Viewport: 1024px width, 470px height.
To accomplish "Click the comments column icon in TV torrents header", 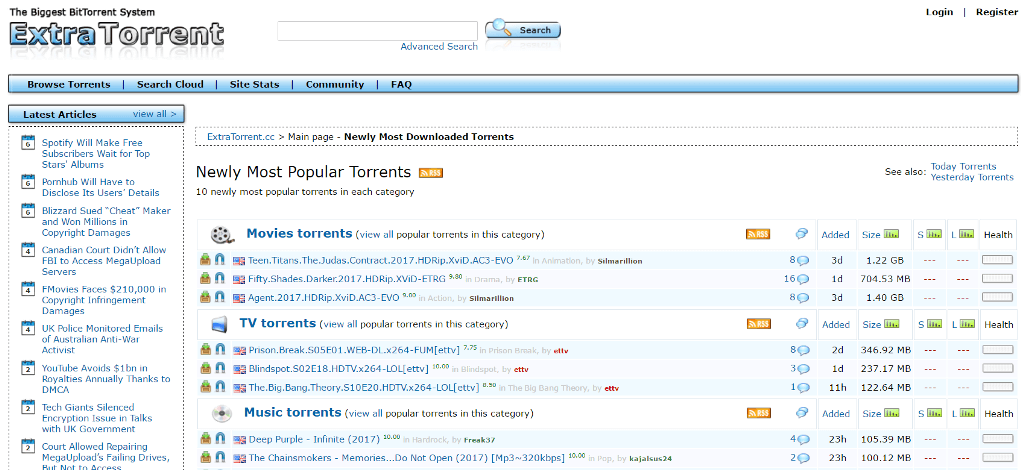I will coord(802,323).
